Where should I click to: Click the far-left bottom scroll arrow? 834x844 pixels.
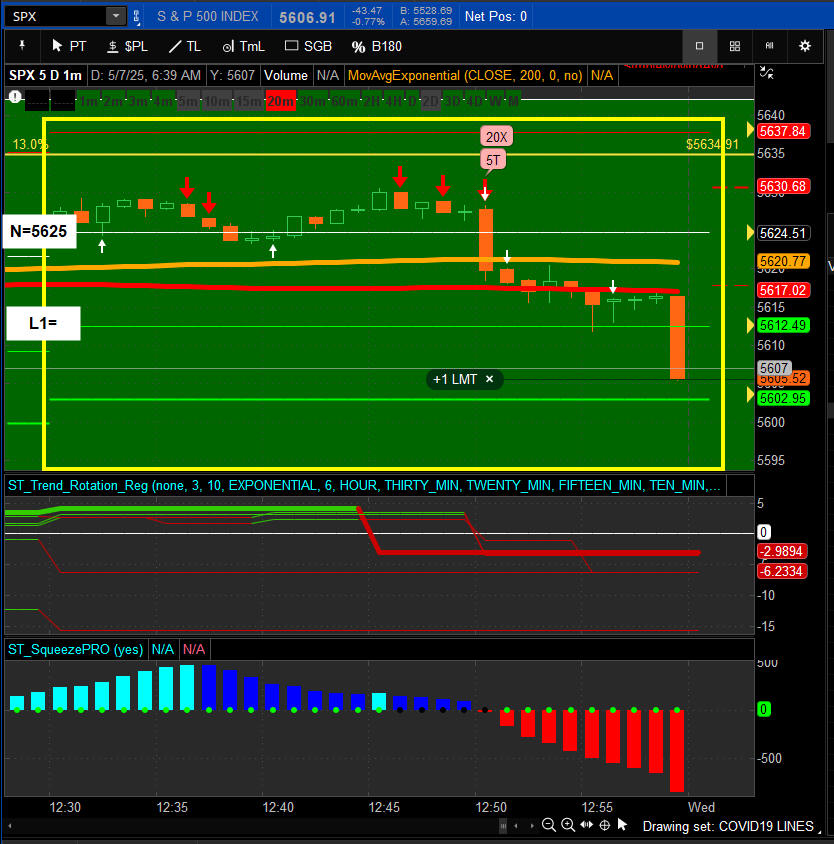[10, 826]
